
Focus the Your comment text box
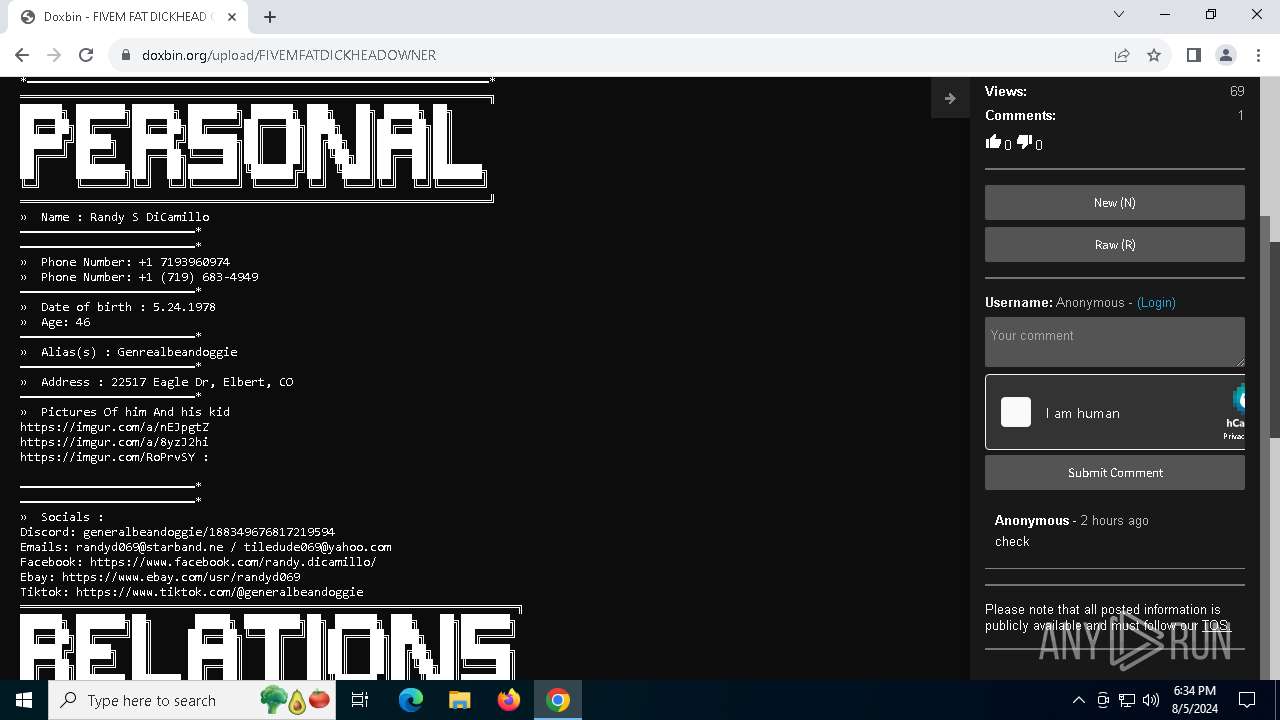tap(1115, 342)
